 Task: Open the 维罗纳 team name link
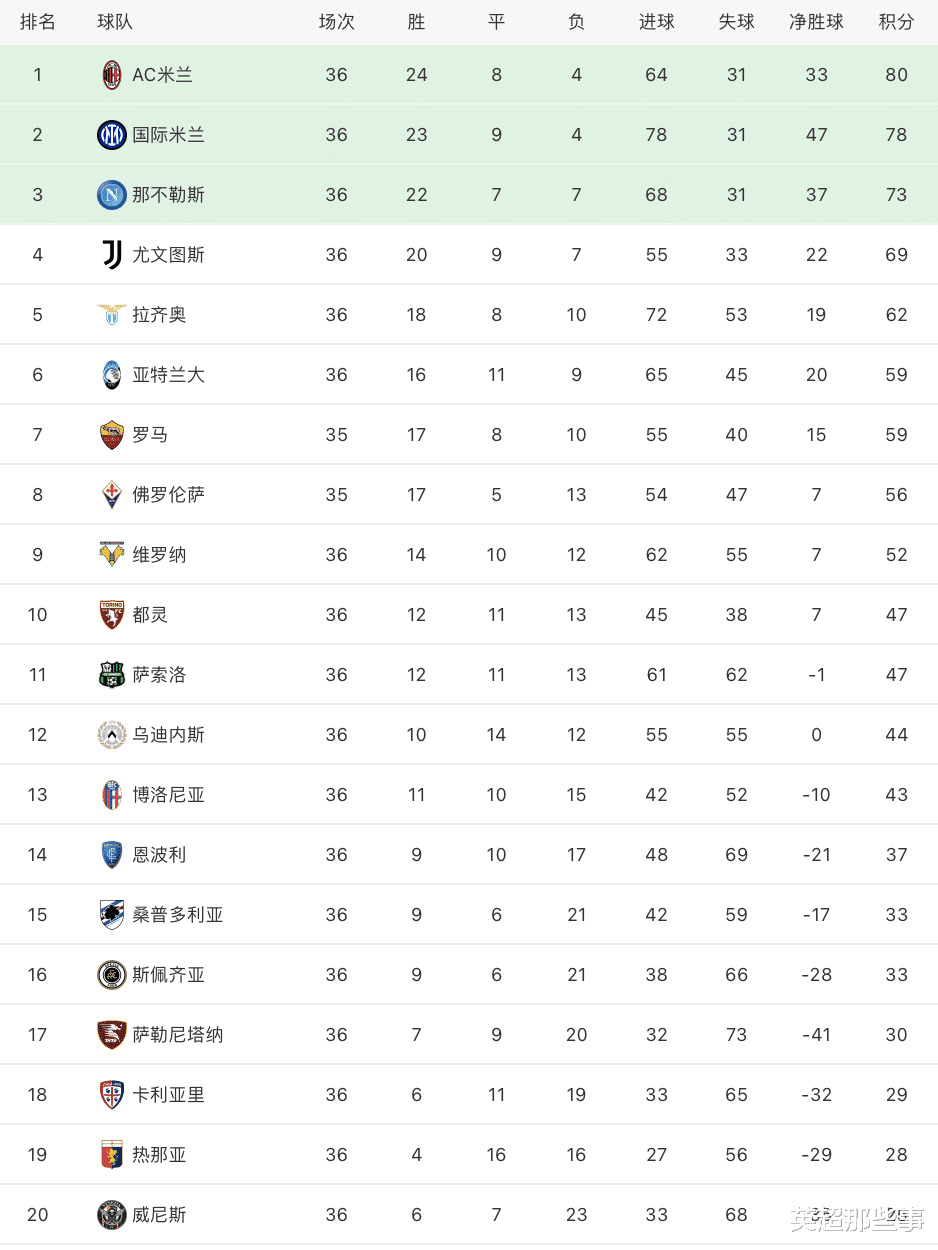159,555
